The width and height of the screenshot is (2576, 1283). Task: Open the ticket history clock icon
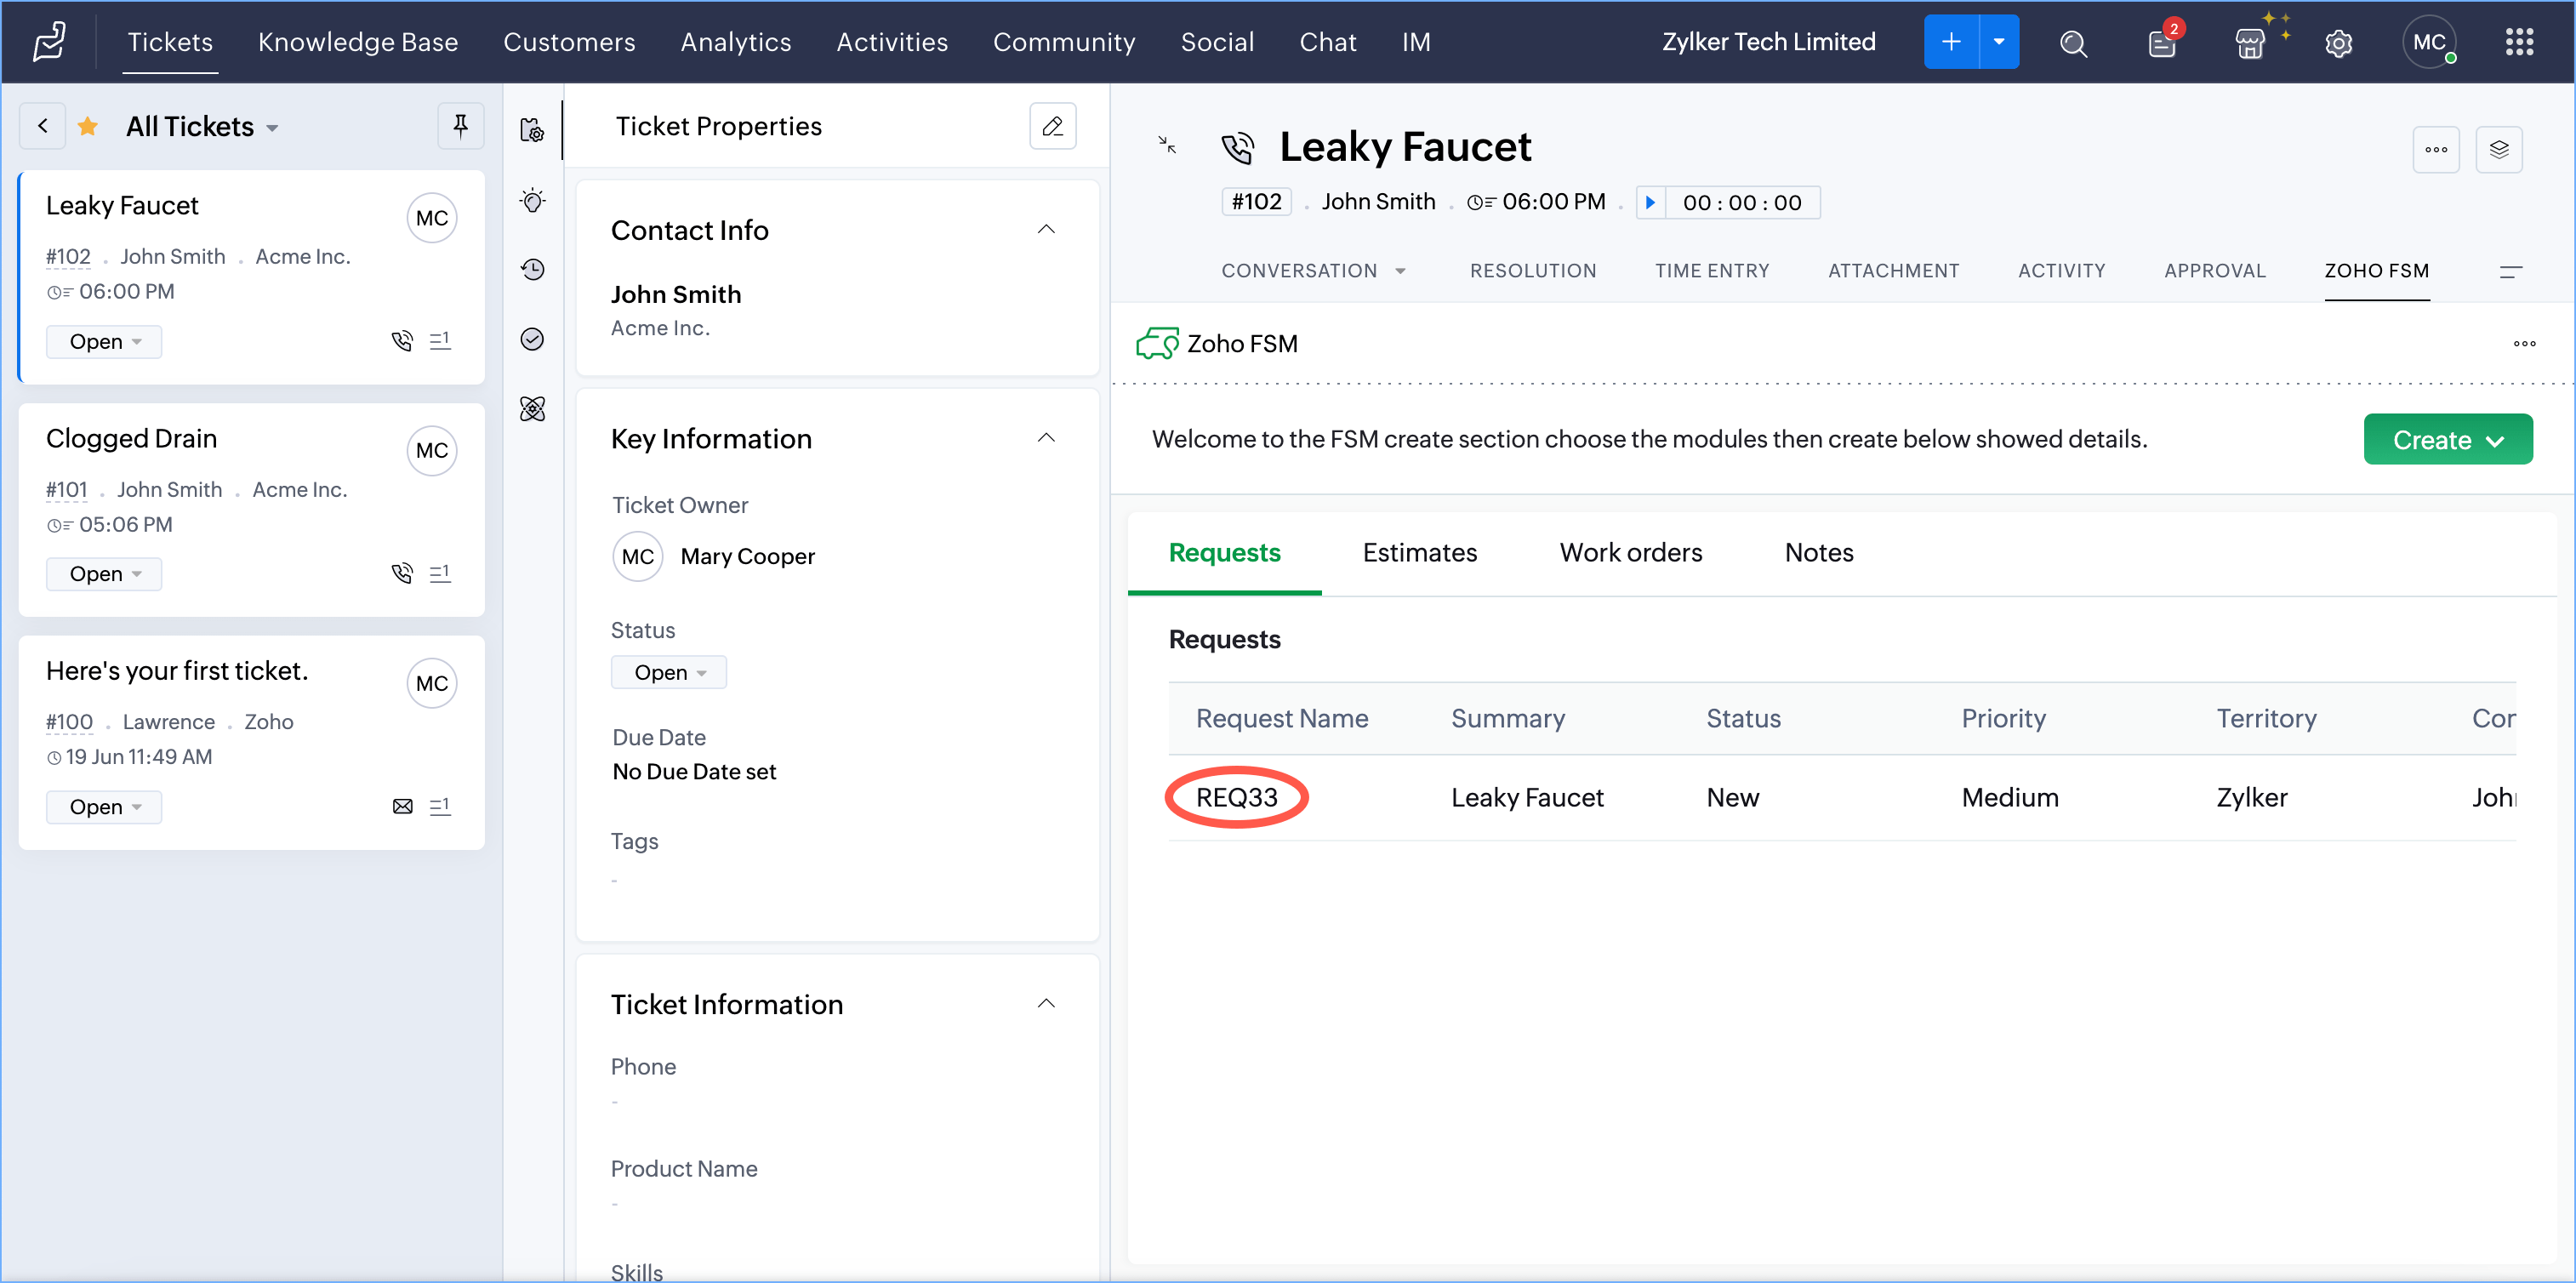(533, 269)
